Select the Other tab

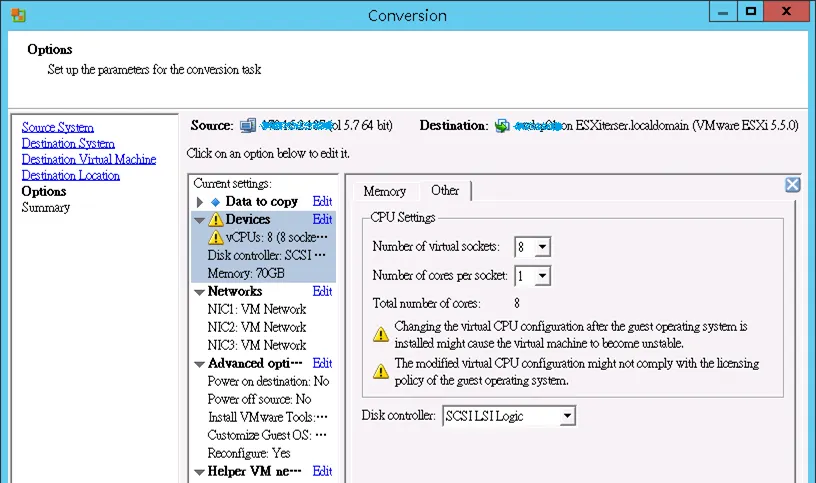(x=445, y=190)
